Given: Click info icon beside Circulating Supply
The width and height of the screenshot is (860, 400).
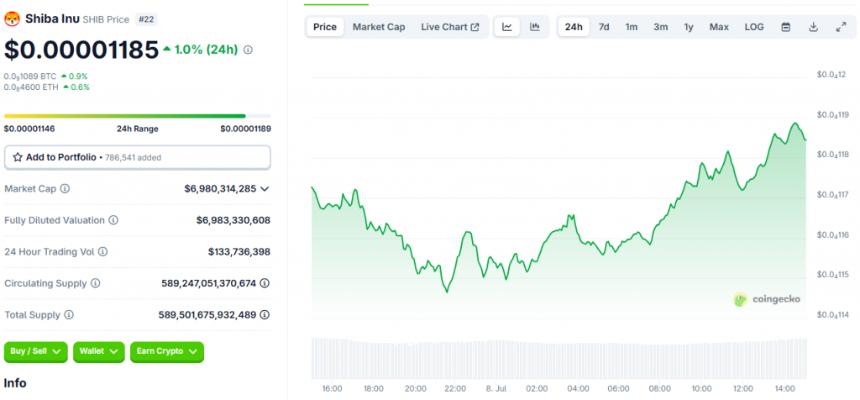Looking at the screenshot, I should tap(95, 283).
